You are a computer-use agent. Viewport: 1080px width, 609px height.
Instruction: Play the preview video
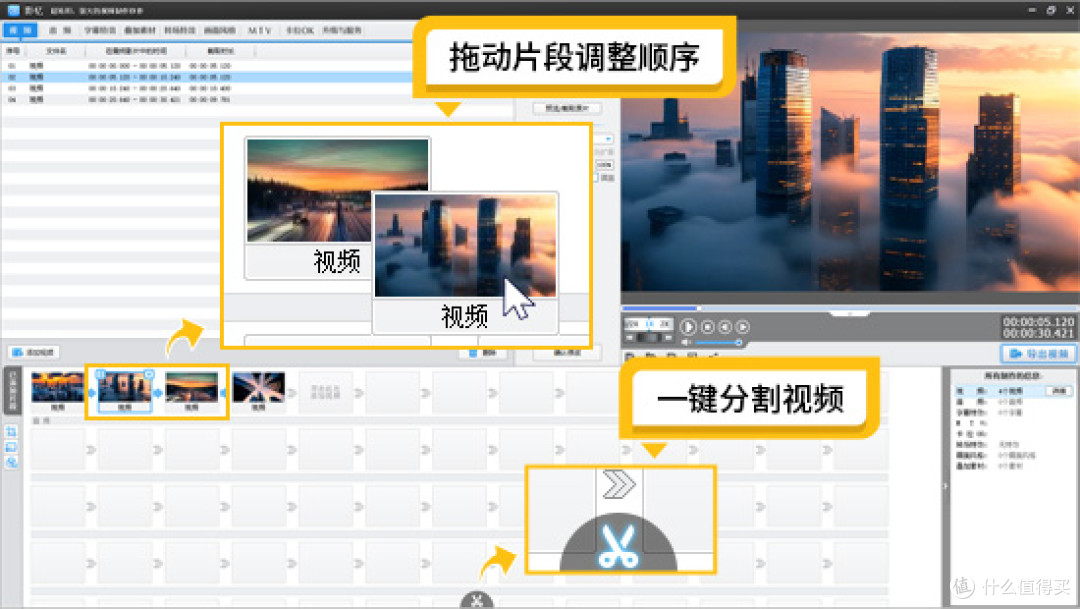click(687, 327)
